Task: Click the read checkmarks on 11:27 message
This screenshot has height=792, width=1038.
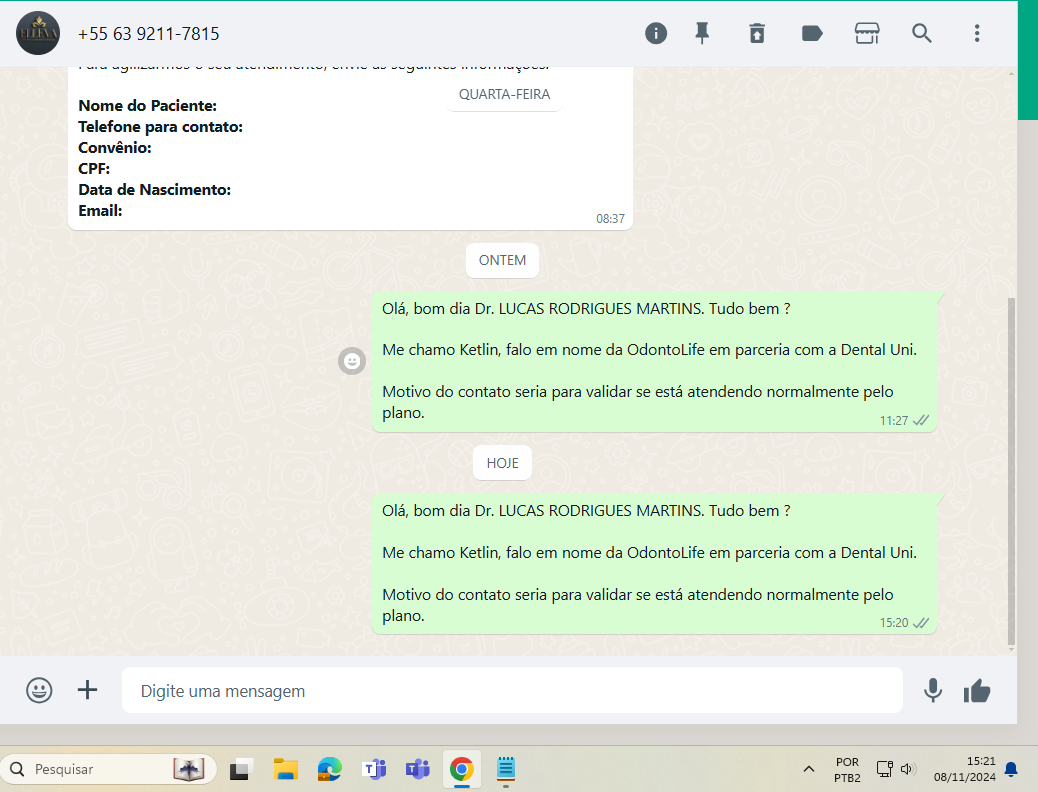Action: pos(921,421)
